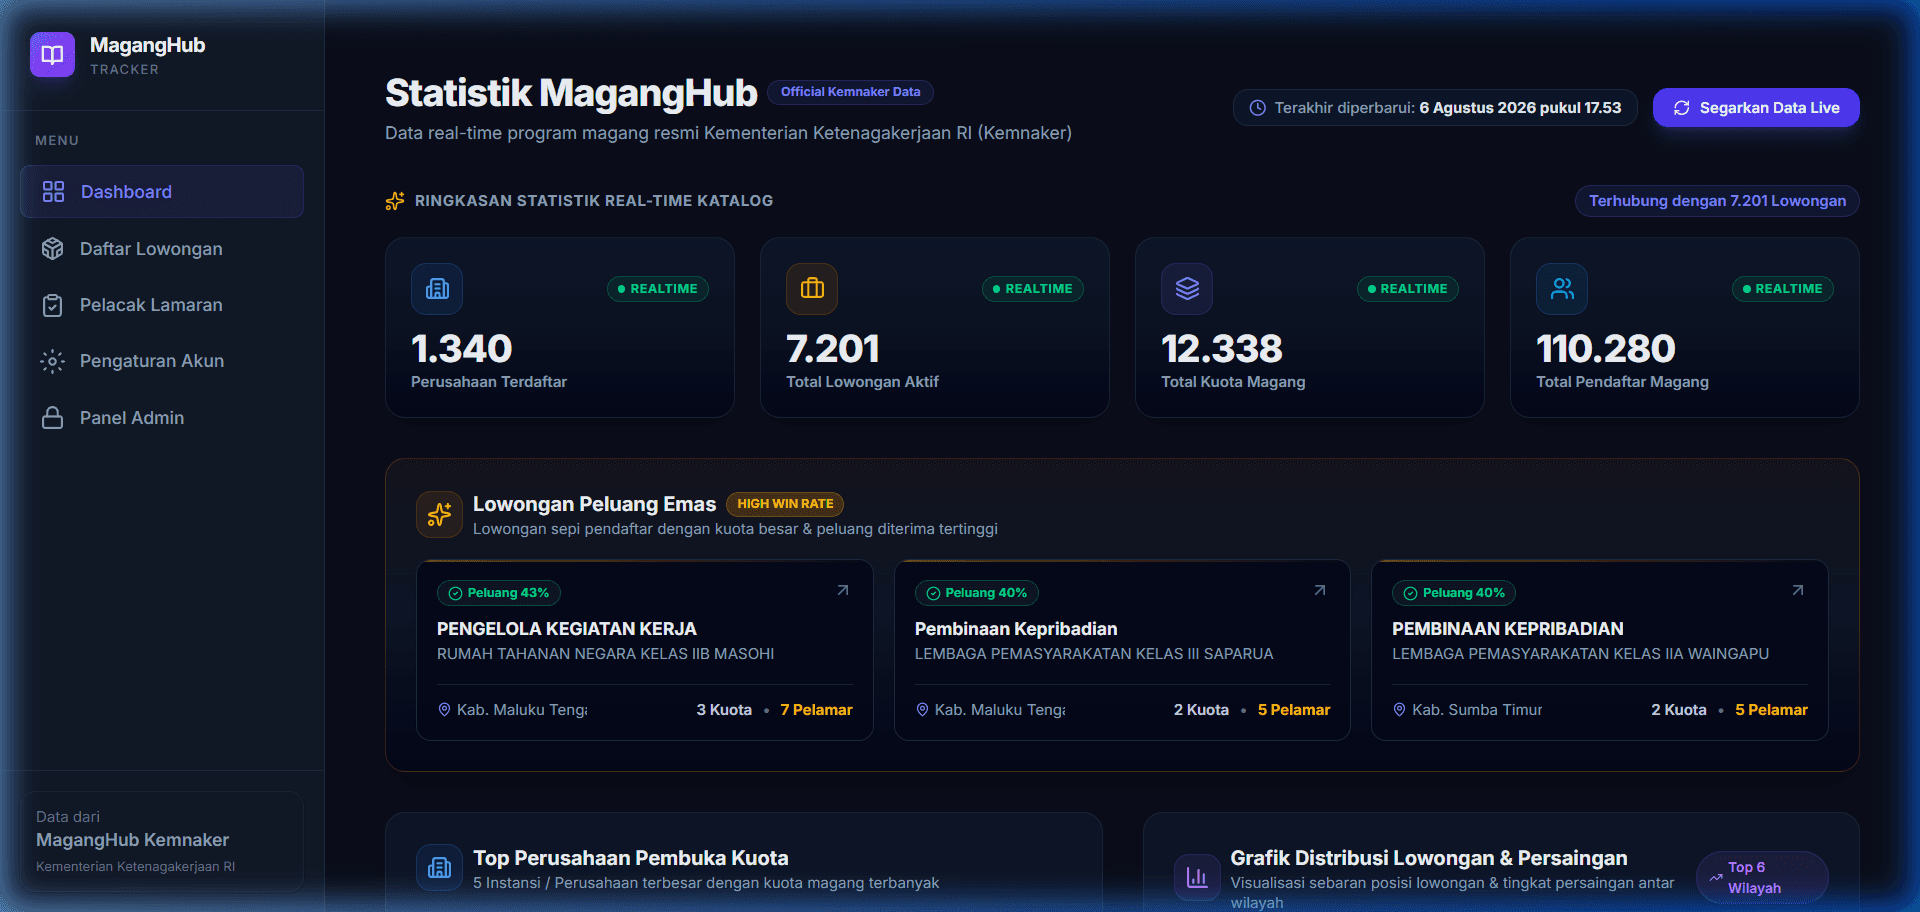Click the Pengaturan Akun gear icon

(53, 361)
